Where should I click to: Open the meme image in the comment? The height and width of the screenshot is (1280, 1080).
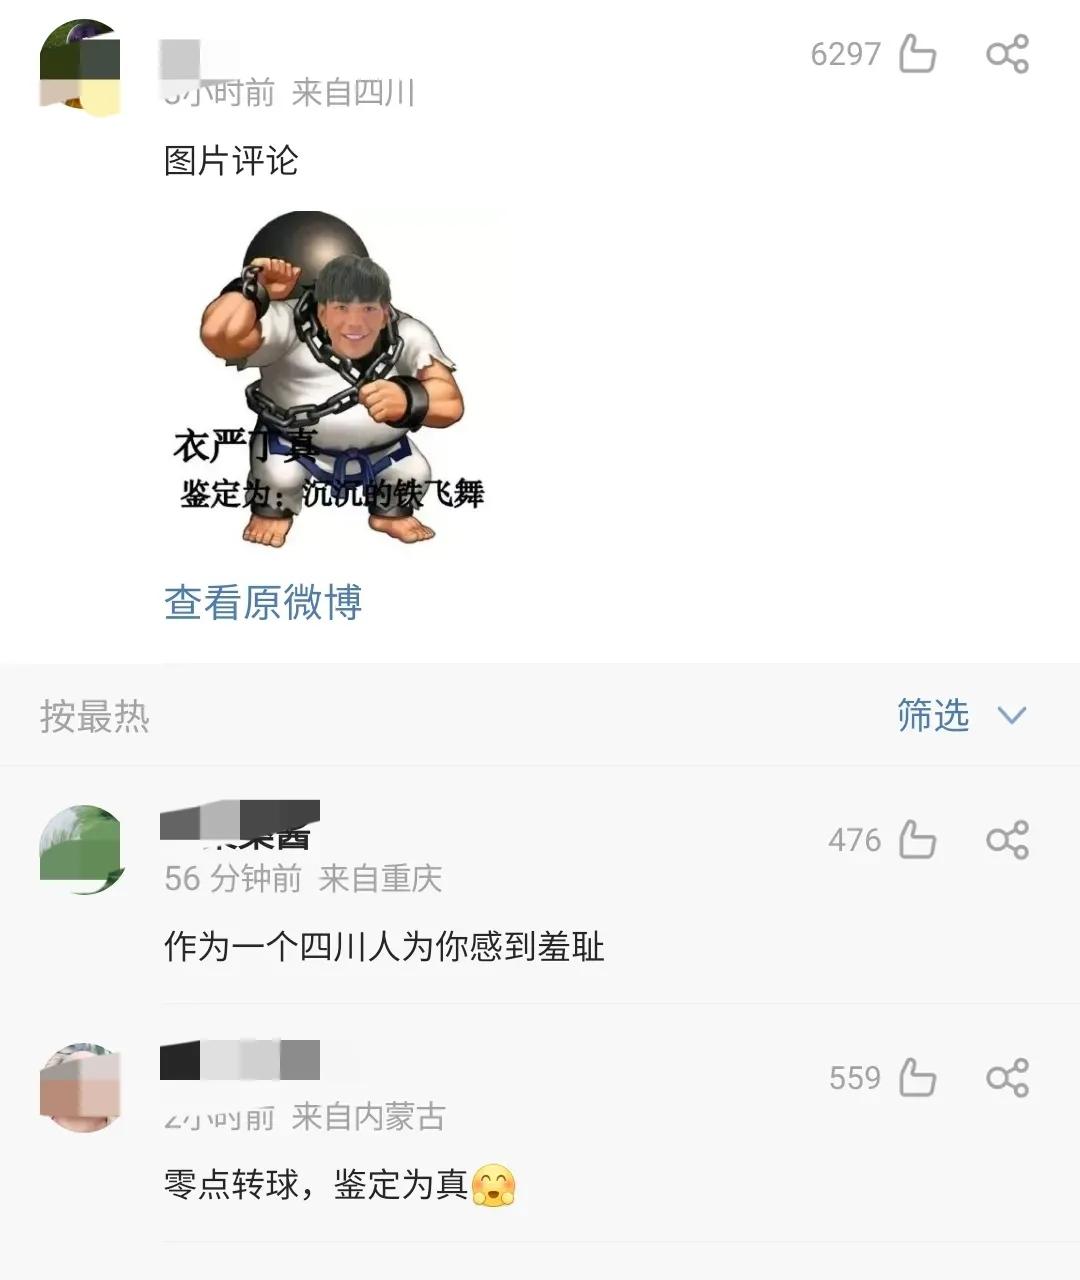click(331, 378)
